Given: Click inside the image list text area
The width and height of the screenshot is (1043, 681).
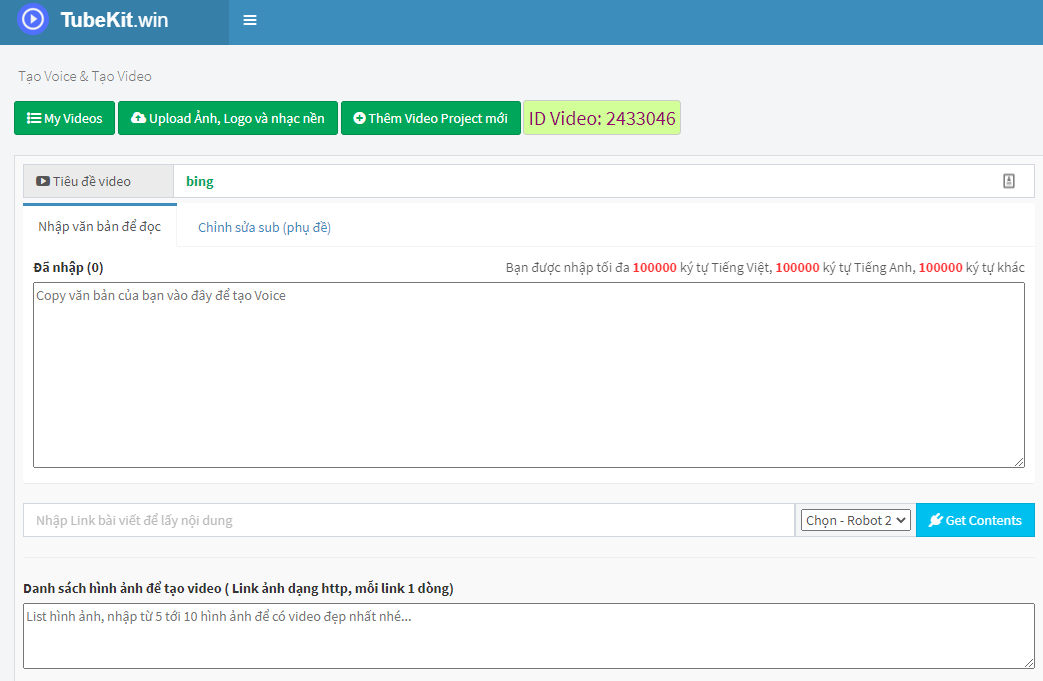Looking at the screenshot, I should click(x=528, y=636).
